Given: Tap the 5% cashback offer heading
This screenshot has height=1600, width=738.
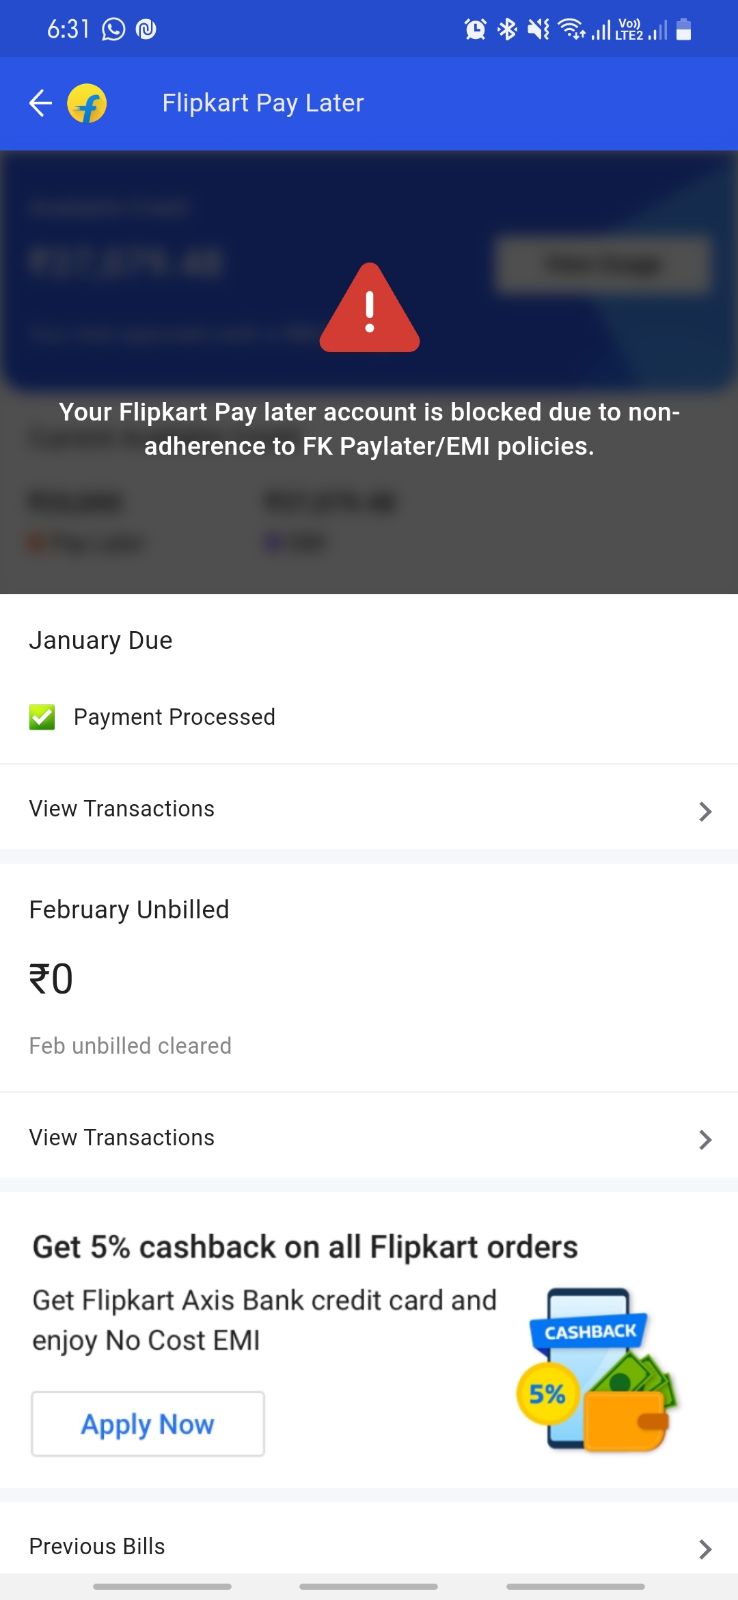Looking at the screenshot, I should coord(305,1247).
